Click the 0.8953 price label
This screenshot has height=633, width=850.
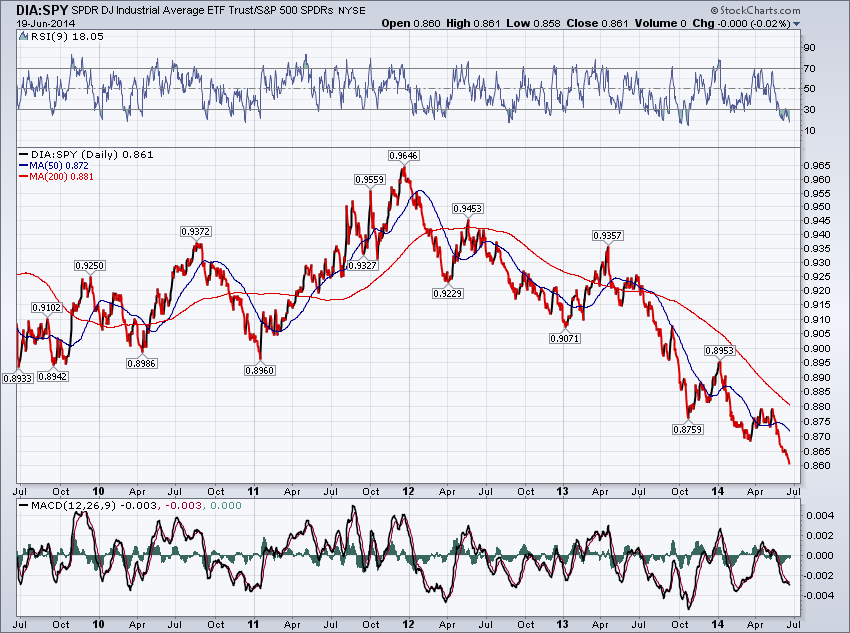pyautogui.click(x=719, y=351)
